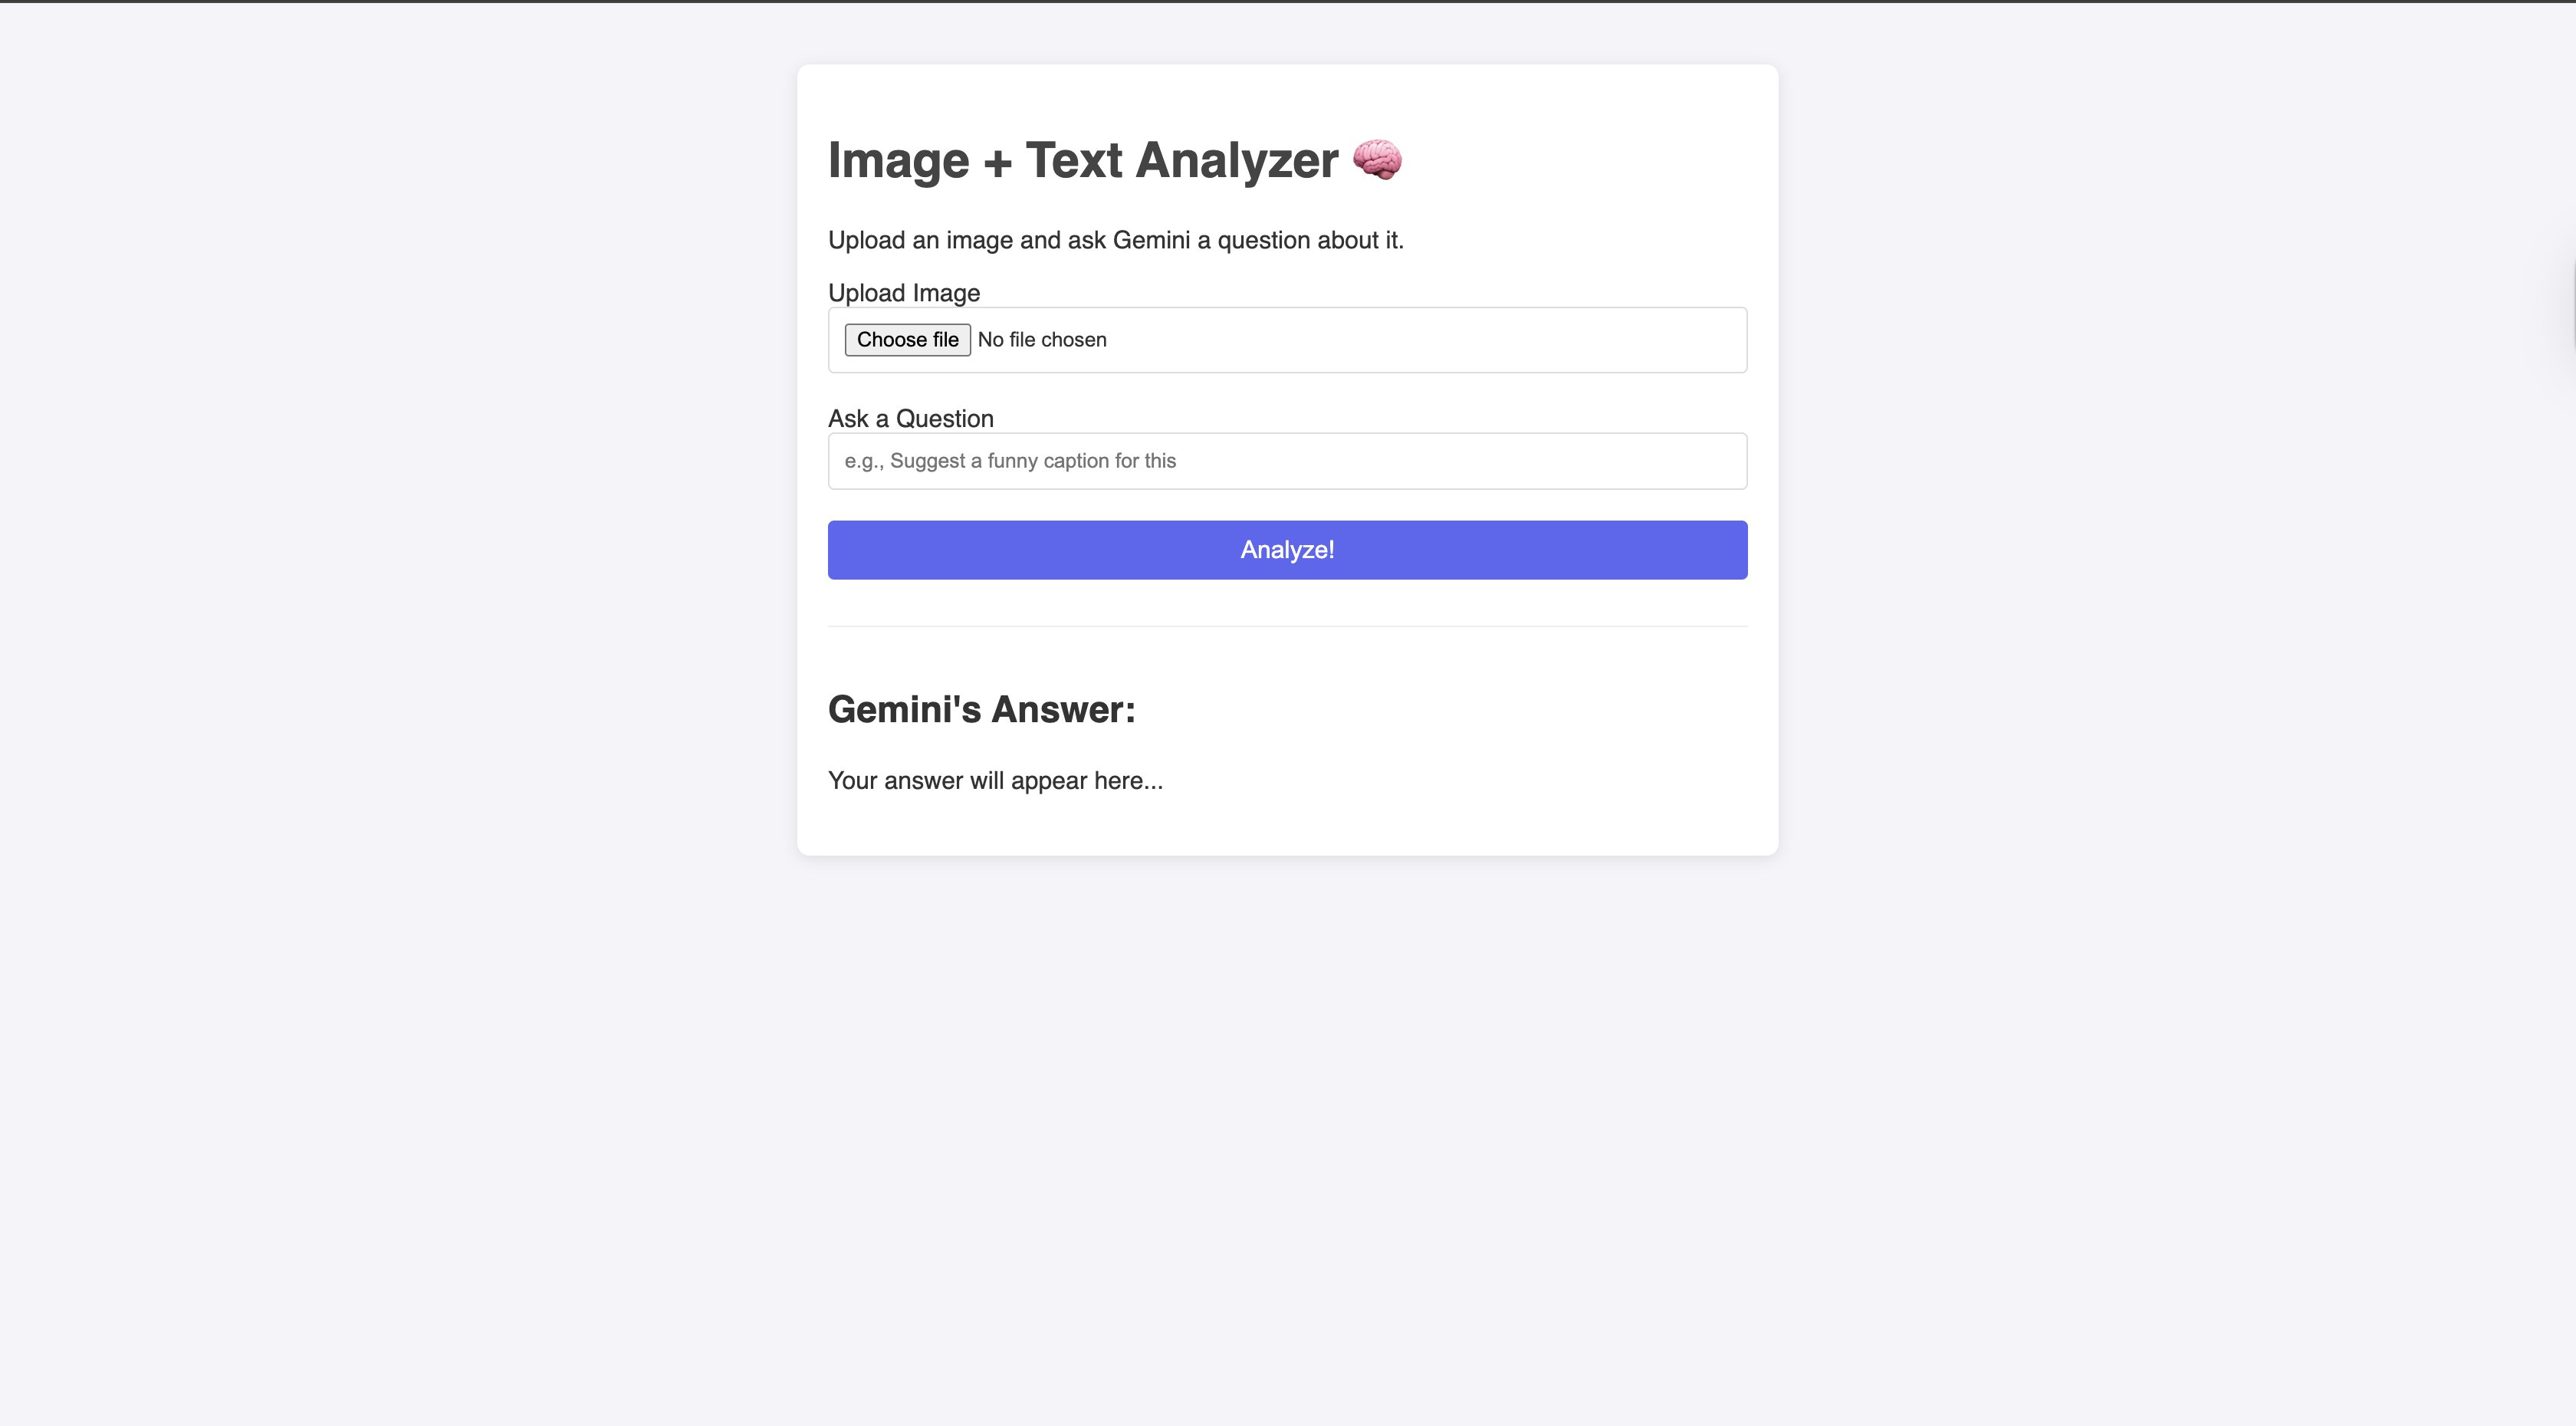This screenshot has height=1426, width=2576.
Task: Click the divider line above Gemini's Answer
Action: (1287, 626)
